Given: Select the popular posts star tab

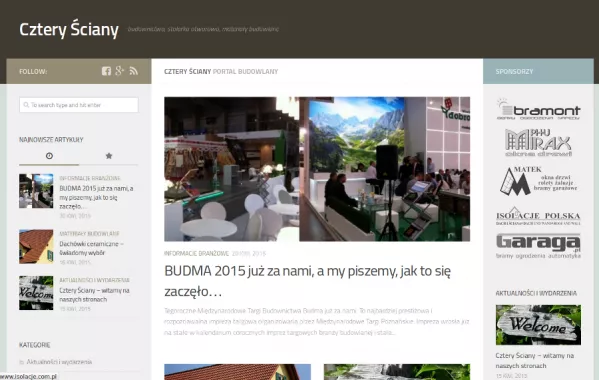Looking at the screenshot, I should click(x=109, y=156).
